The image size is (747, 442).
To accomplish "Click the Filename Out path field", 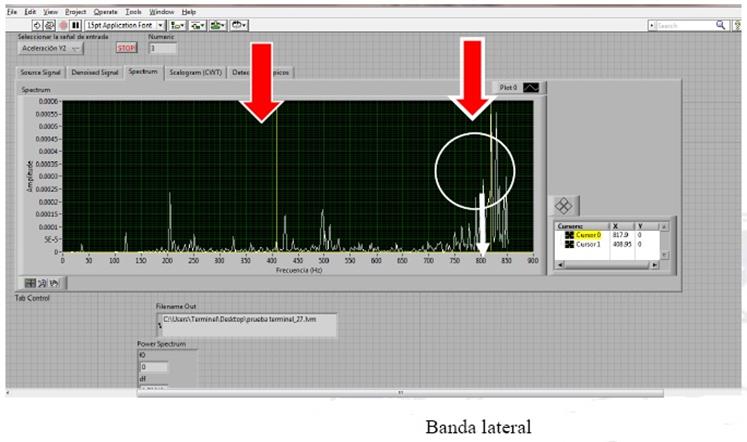I will pos(245,325).
